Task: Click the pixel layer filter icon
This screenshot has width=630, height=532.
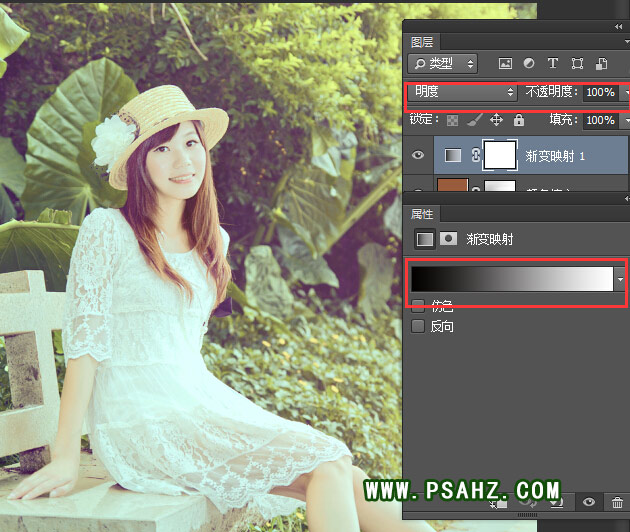Action: click(x=505, y=64)
